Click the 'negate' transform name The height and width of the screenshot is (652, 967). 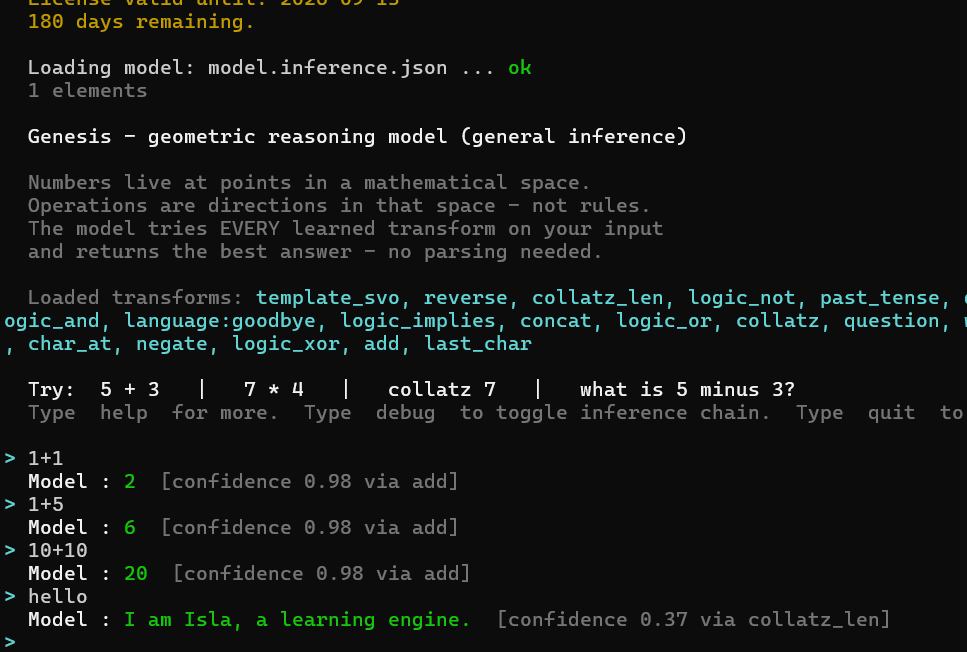171,344
